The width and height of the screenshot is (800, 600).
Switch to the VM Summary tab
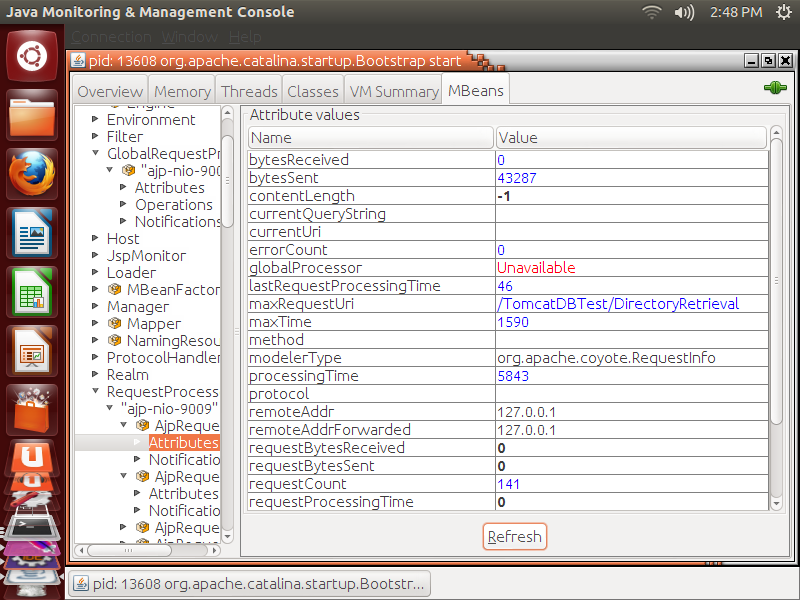[x=394, y=91]
